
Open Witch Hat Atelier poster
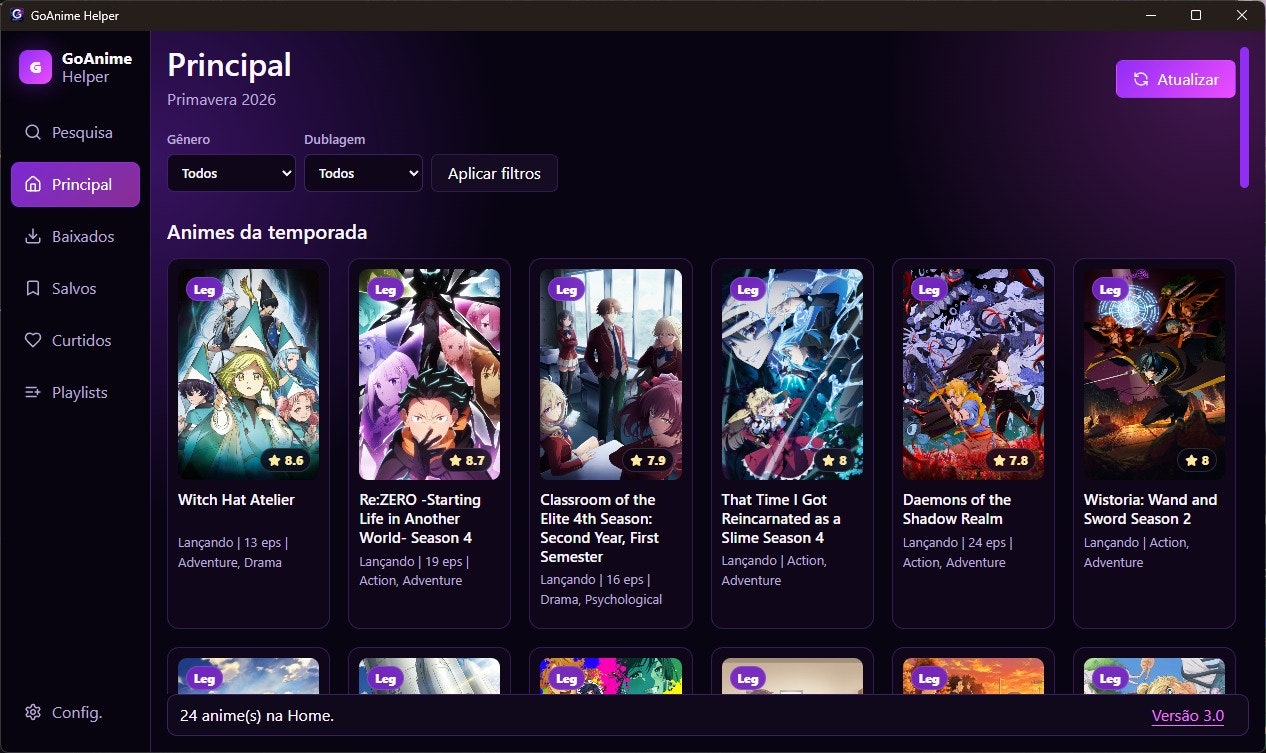click(248, 374)
